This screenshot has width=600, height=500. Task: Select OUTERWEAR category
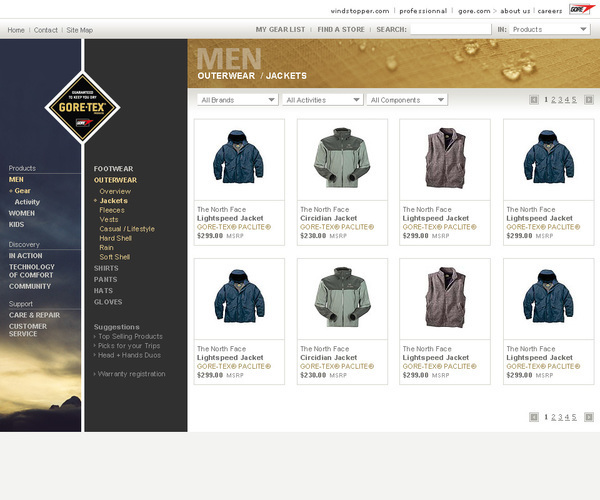click(115, 180)
